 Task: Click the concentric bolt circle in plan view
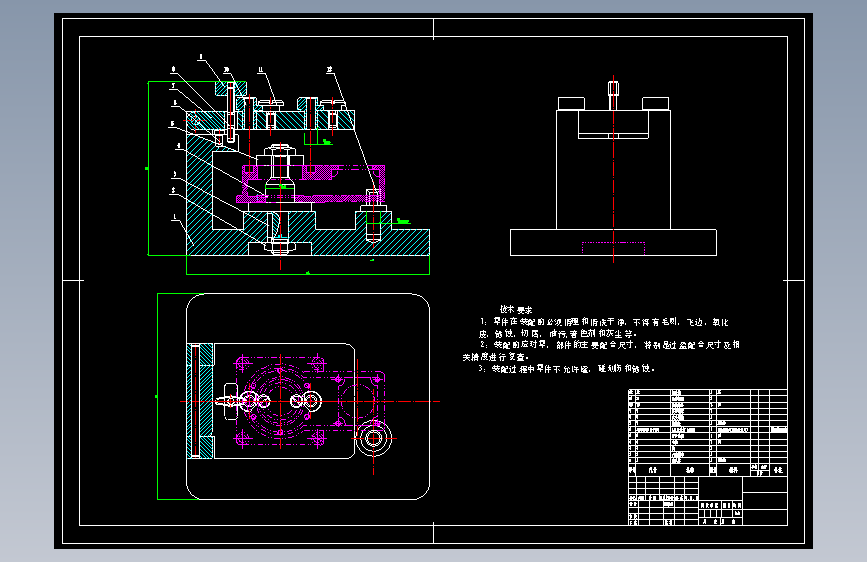(x=373, y=439)
